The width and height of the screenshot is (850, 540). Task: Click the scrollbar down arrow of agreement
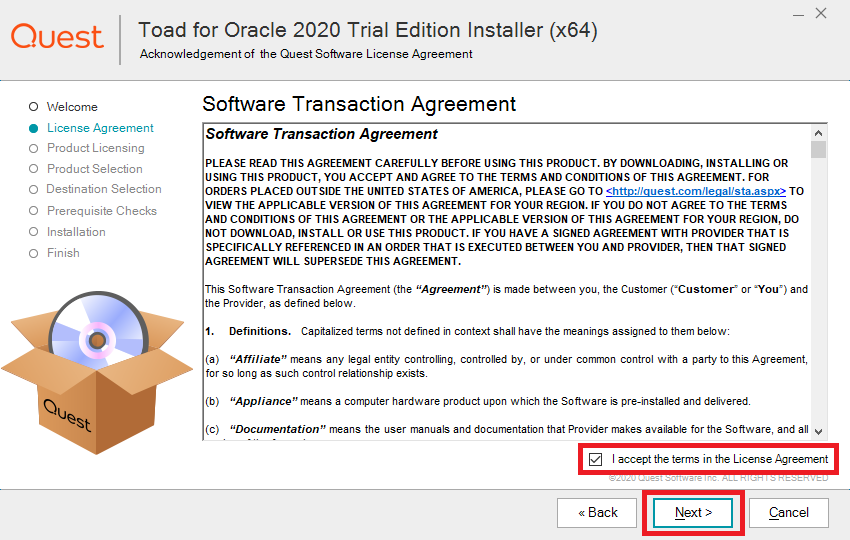[819, 432]
